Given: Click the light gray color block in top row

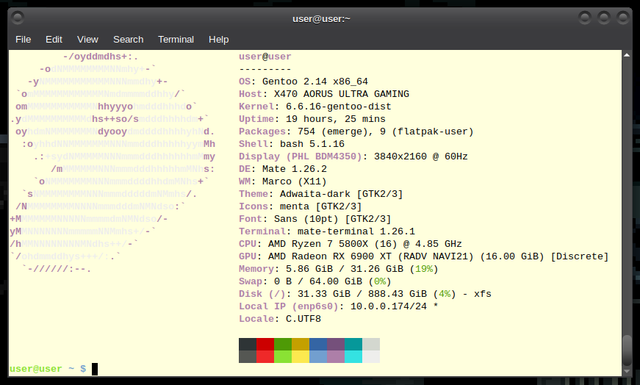Looking at the screenshot, I should pos(371,344).
